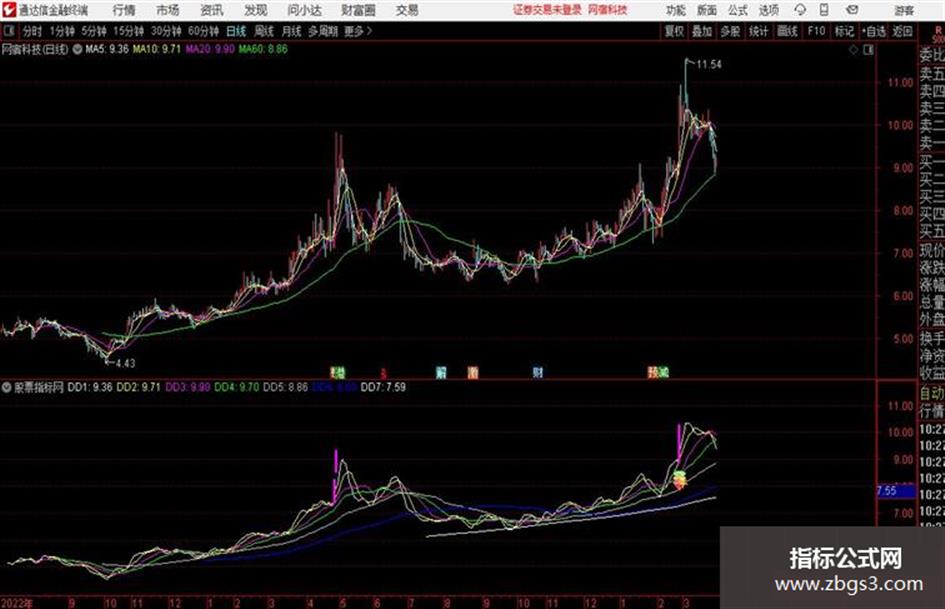Click the mobile phone icon
The height and width of the screenshot is (609, 945).
[824, 10]
